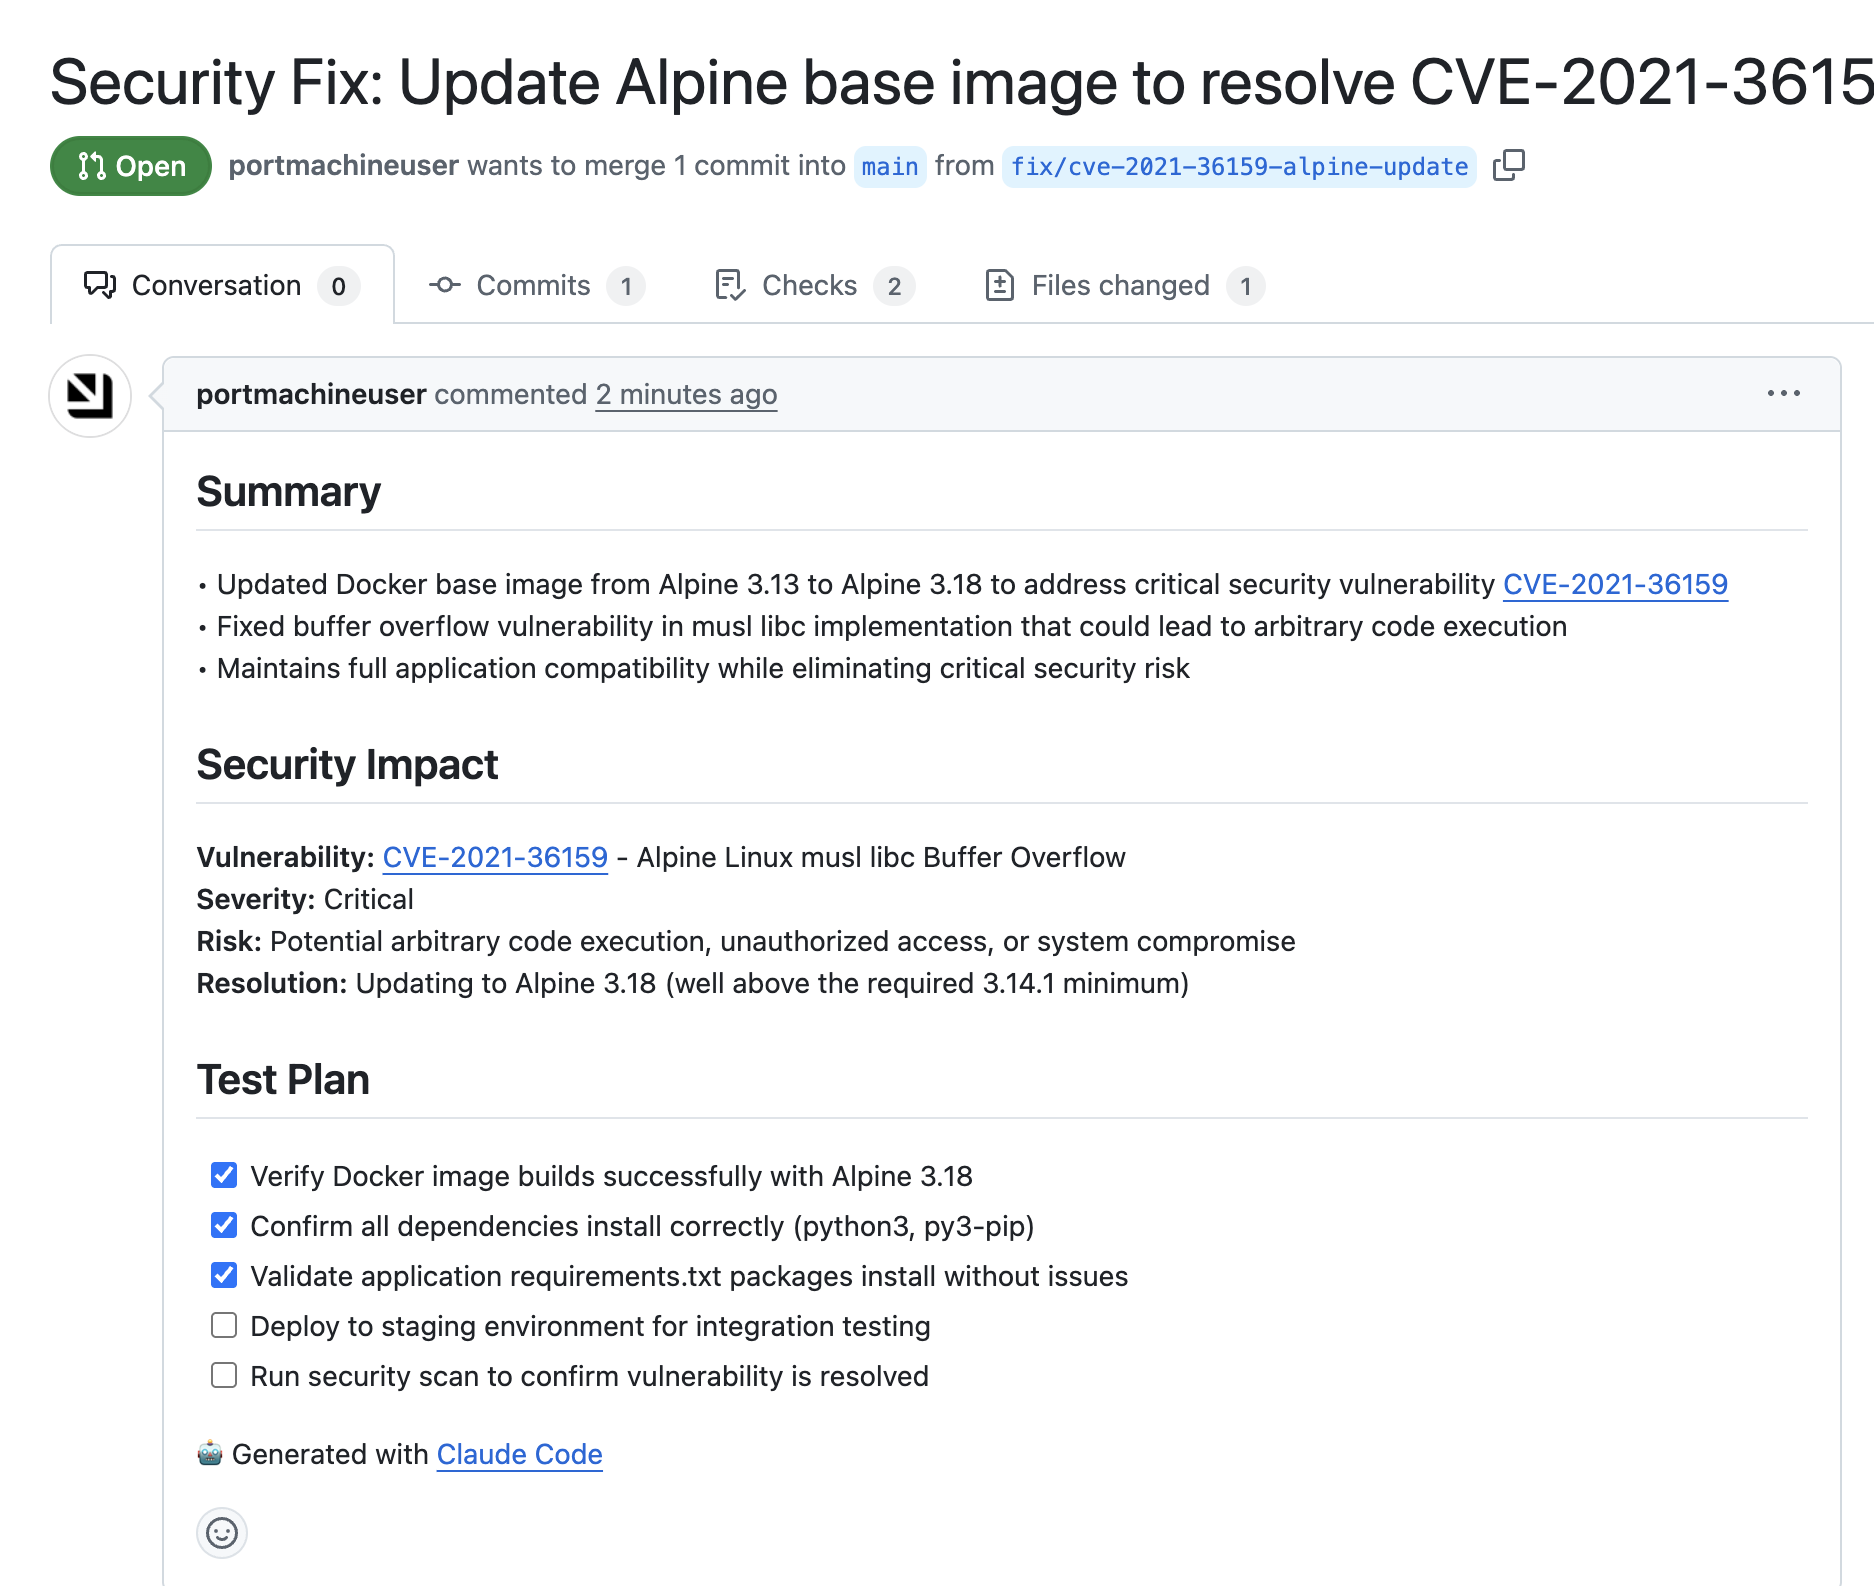Click the green Open pull request badge
This screenshot has width=1874, height=1586.
(x=131, y=166)
